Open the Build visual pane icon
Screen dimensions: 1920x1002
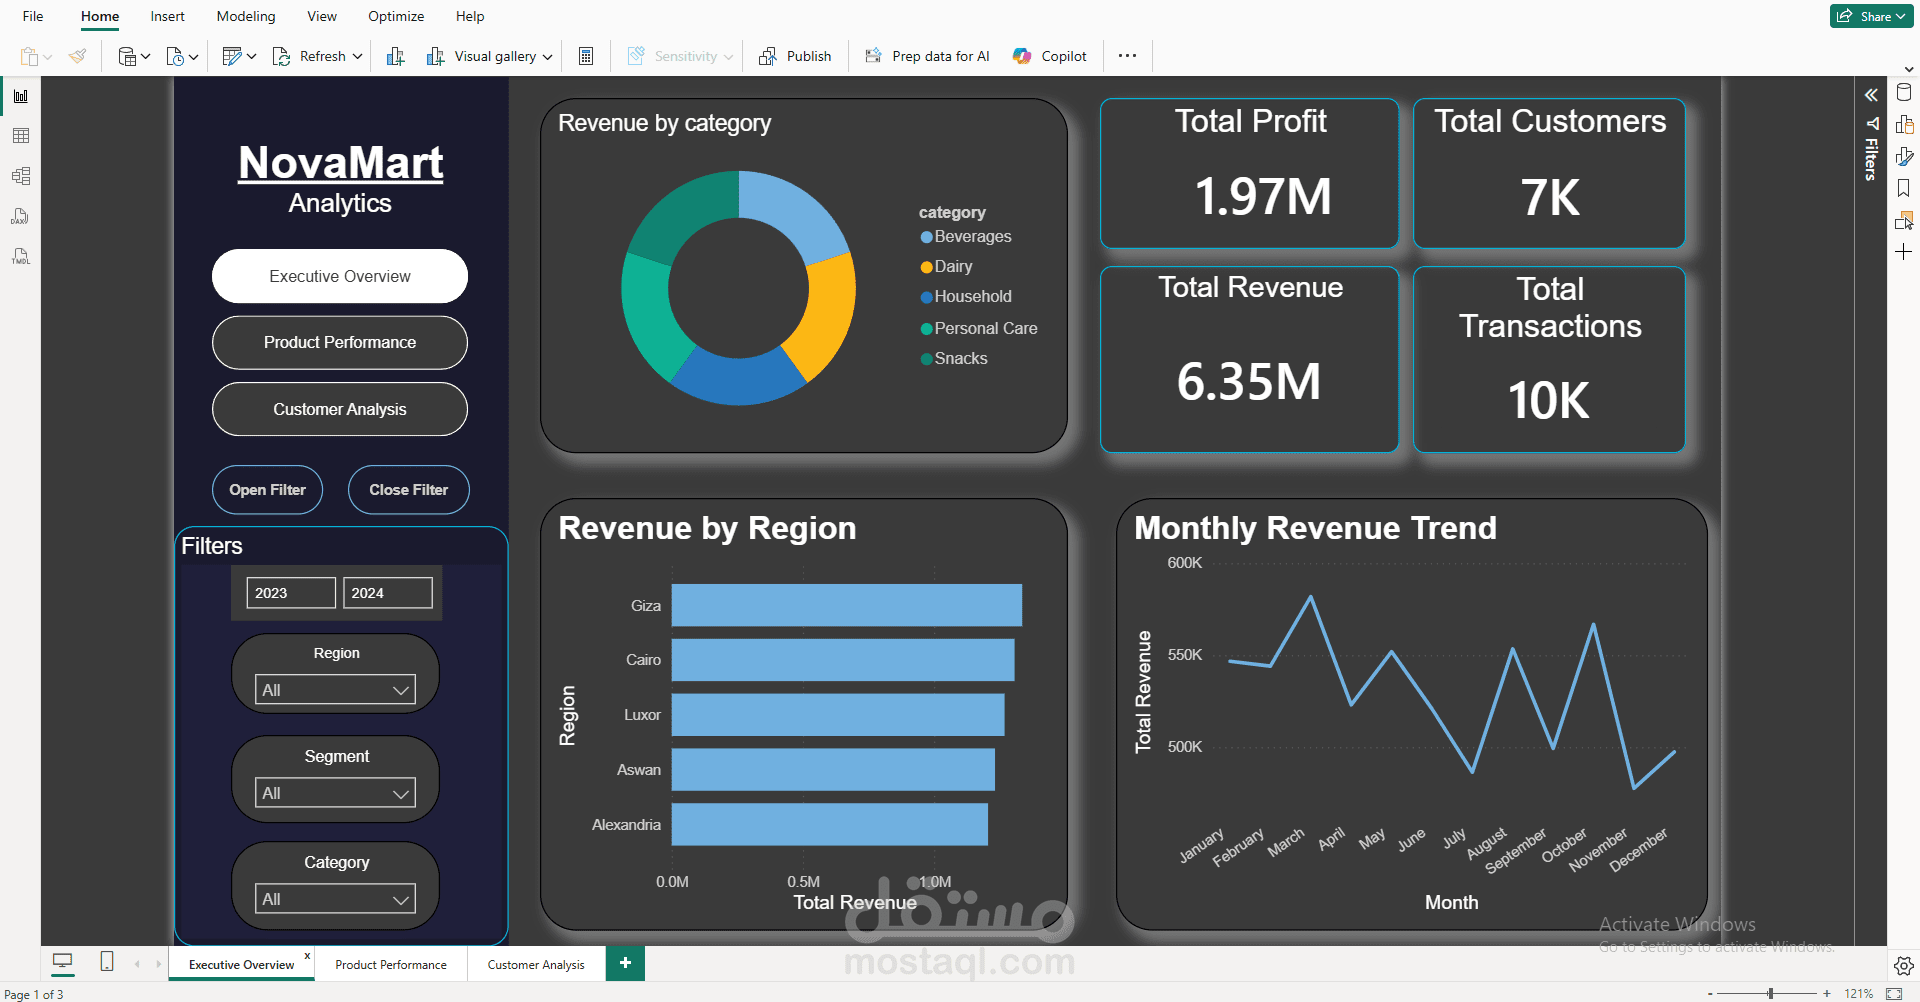1904,125
